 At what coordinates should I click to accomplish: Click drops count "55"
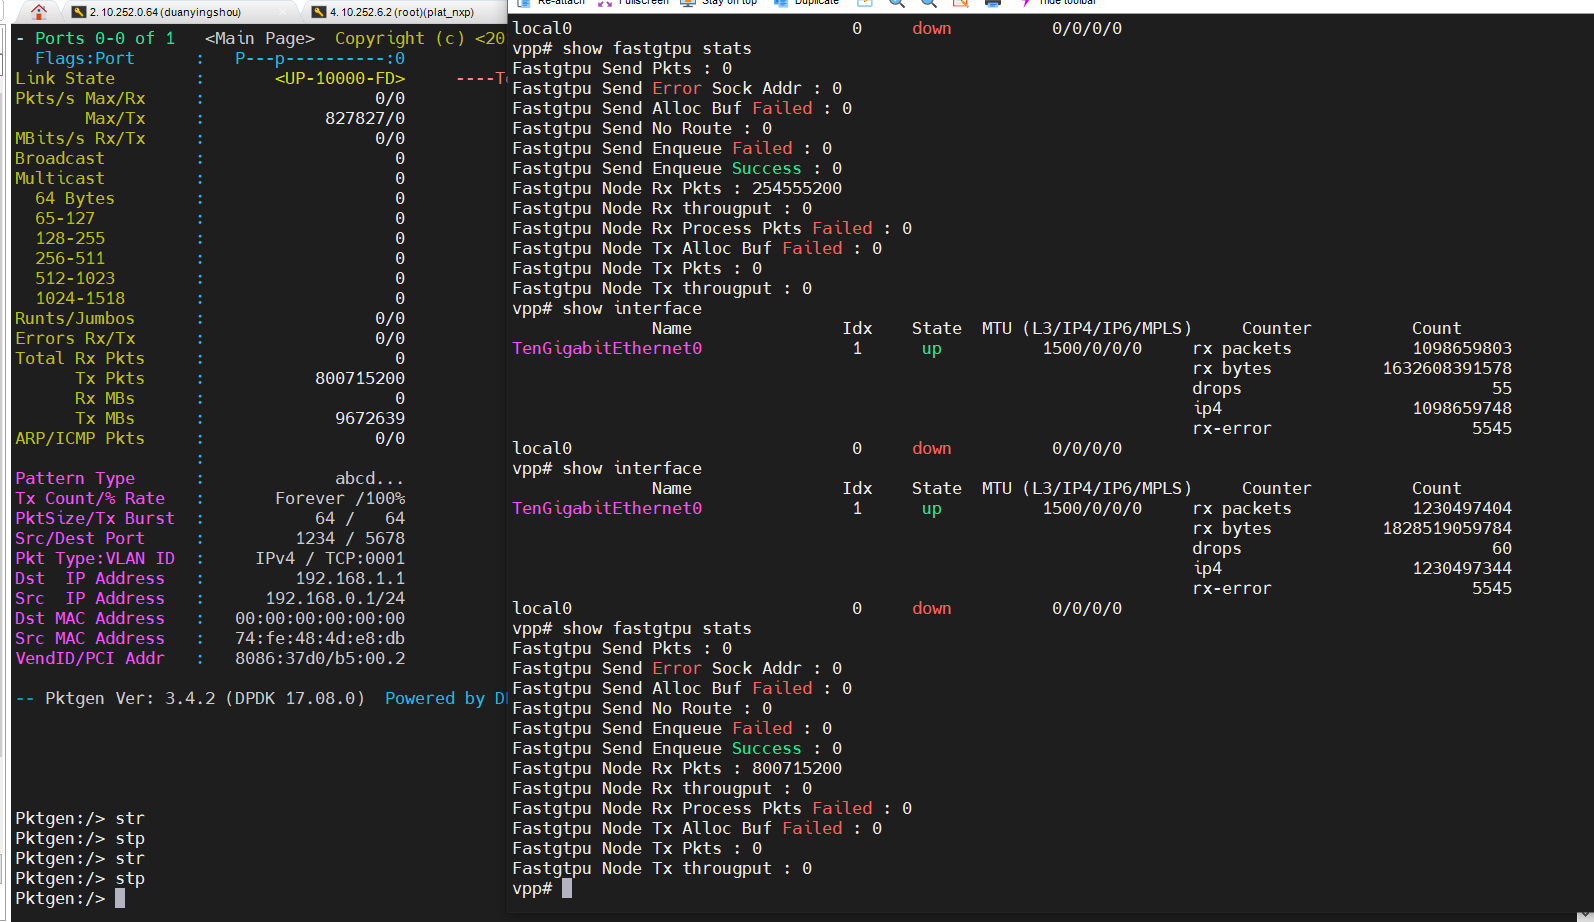point(1502,388)
